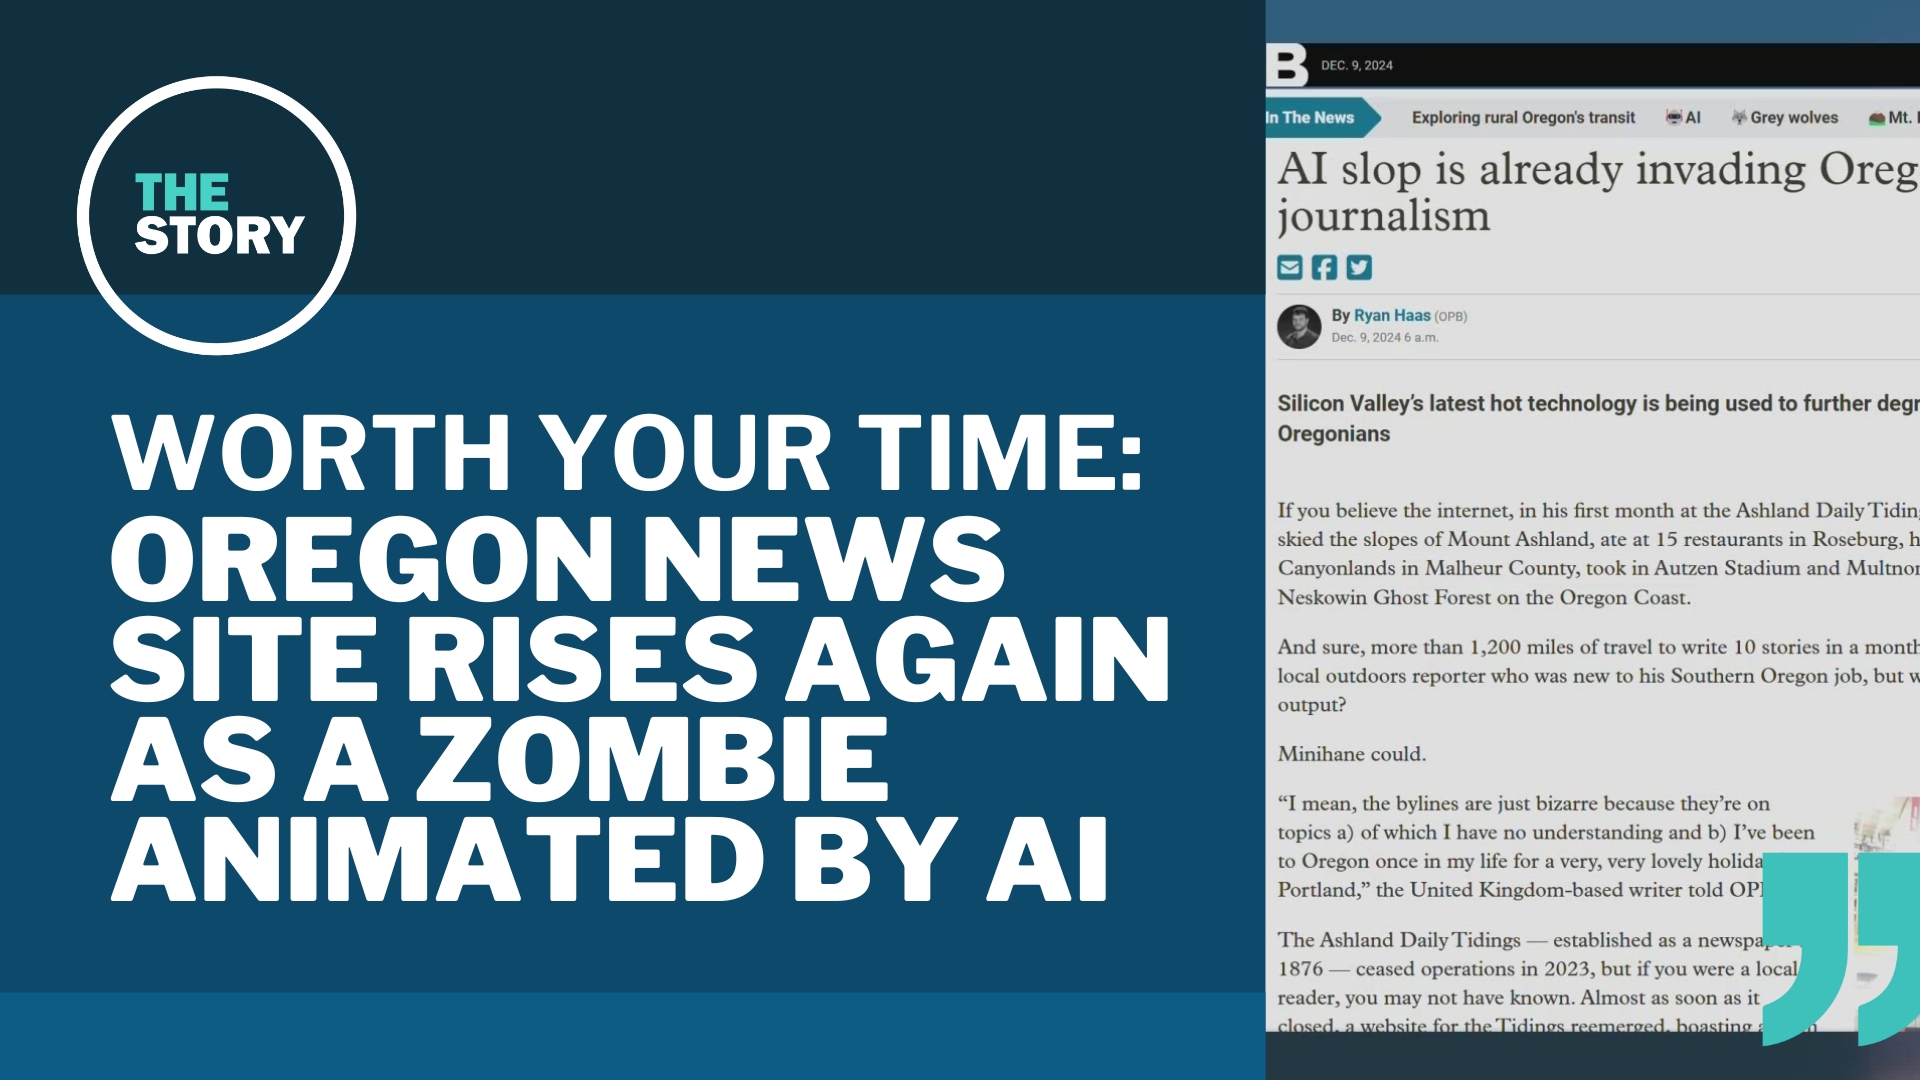Select the 'Exploring rural Oregon's transit' tab
The height and width of the screenshot is (1080, 1920).
coord(1522,117)
